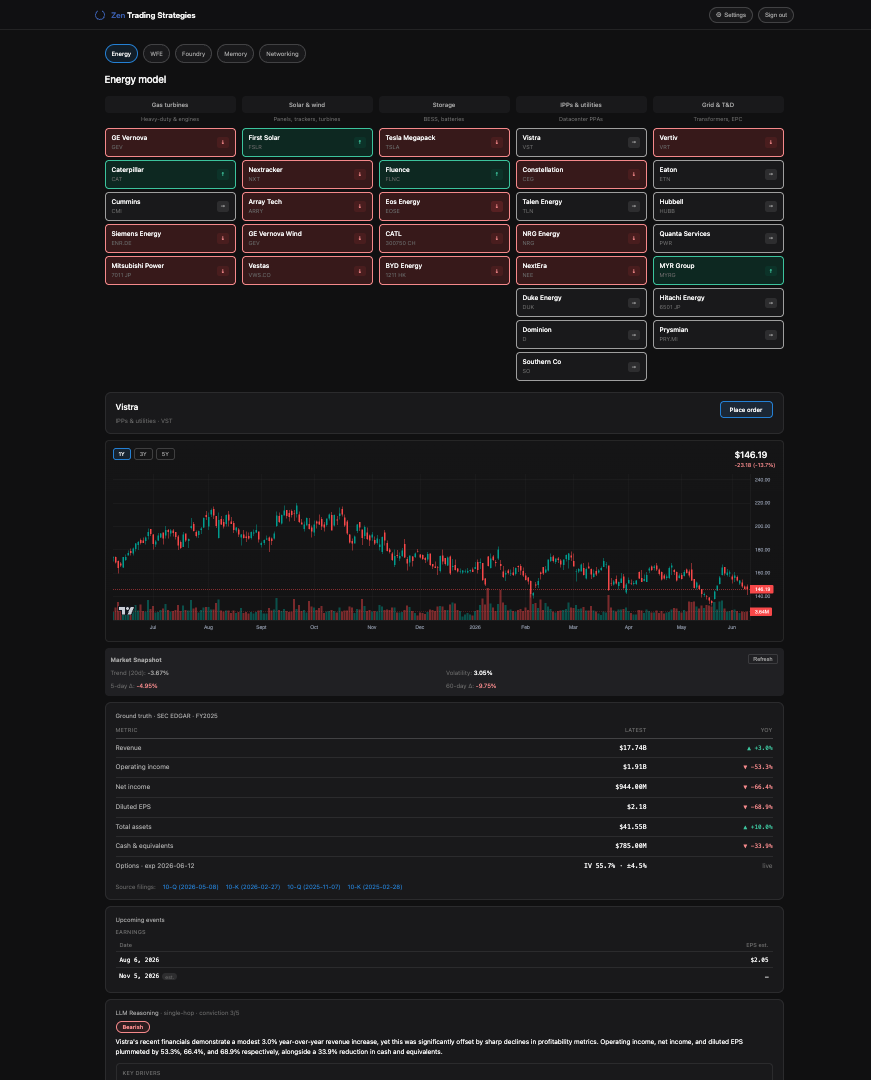871x1080 pixels.
Task: Switch the chart to 3Y range
Action: [x=143, y=454]
